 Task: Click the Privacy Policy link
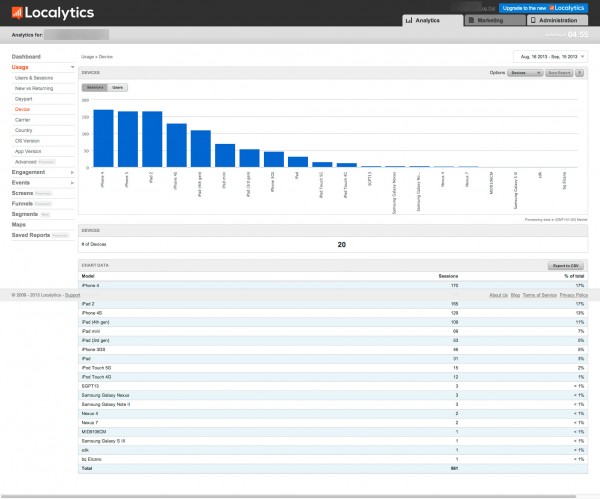click(x=574, y=295)
